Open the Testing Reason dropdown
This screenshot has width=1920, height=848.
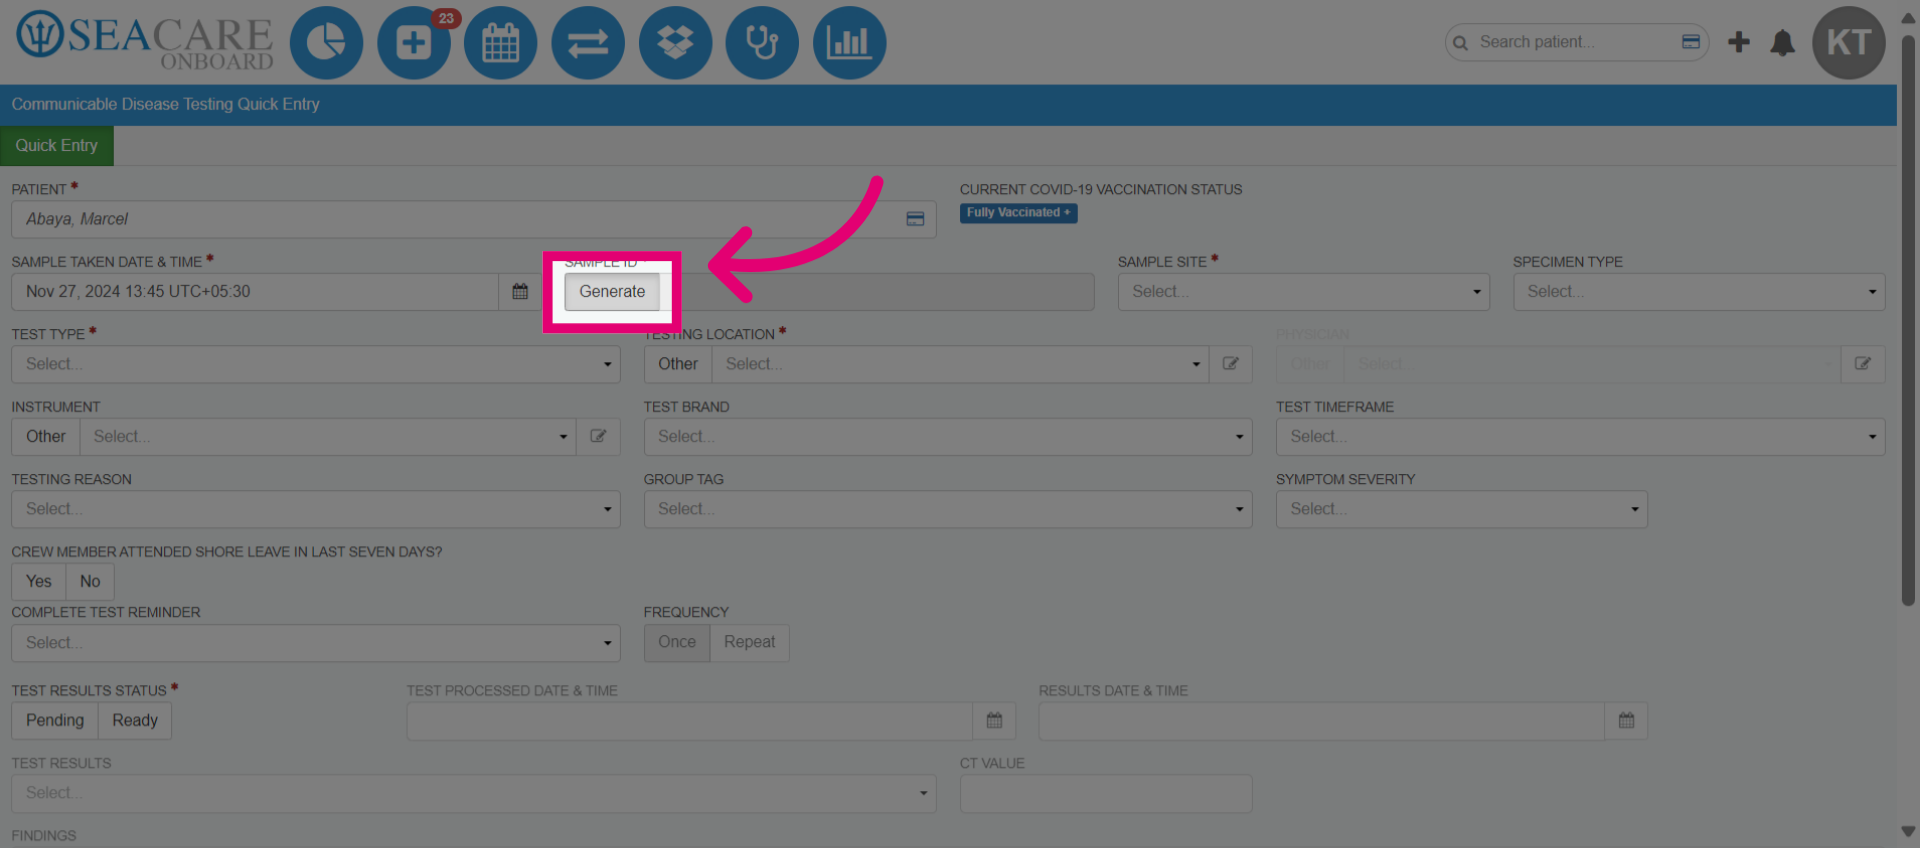316,509
